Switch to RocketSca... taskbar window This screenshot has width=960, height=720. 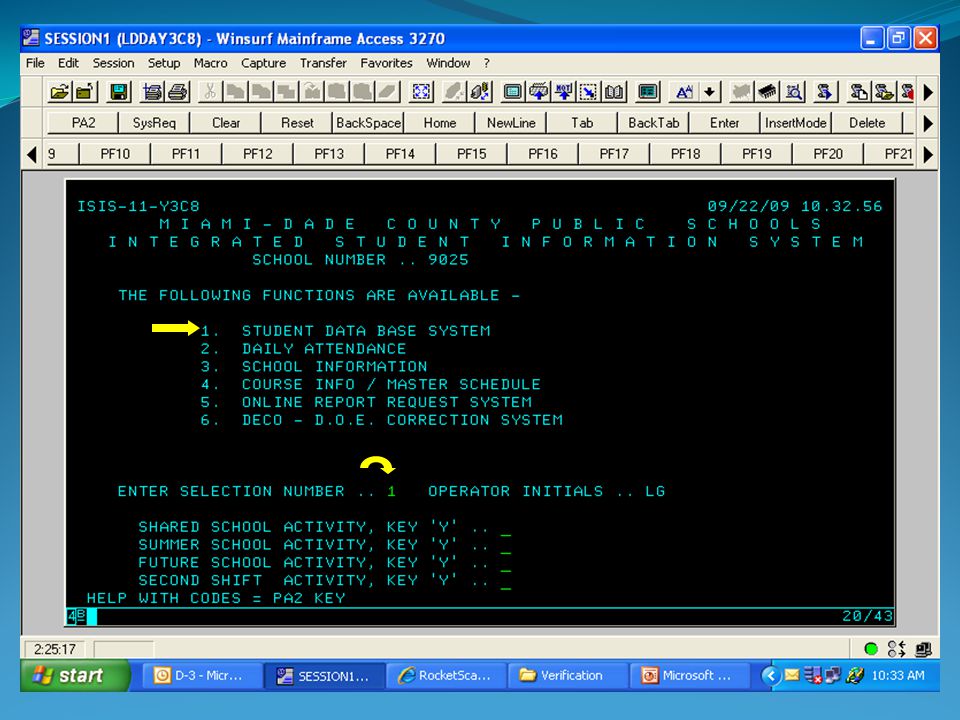click(x=446, y=675)
